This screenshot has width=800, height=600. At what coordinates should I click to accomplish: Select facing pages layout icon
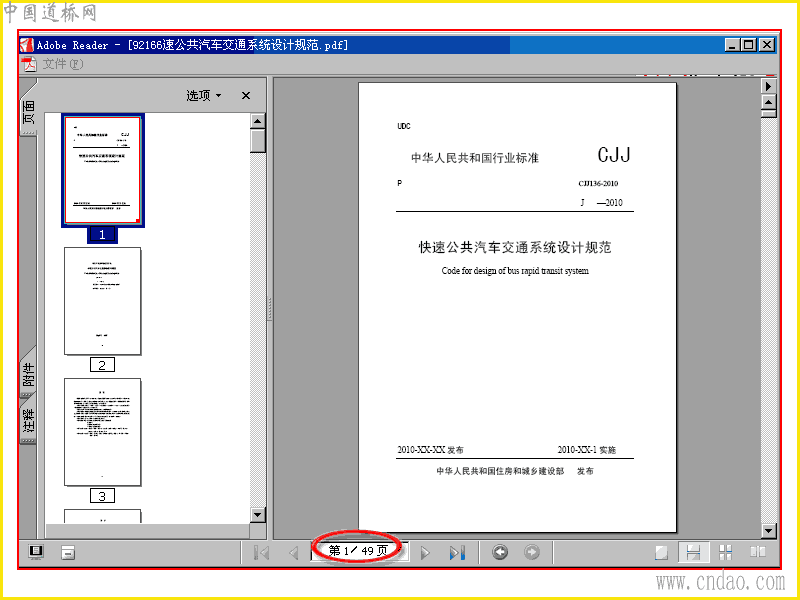(758, 552)
